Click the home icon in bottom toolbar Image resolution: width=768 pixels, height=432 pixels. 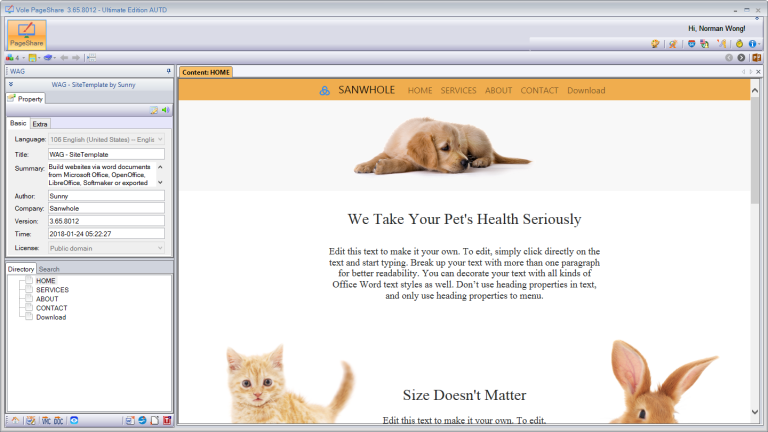15,421
